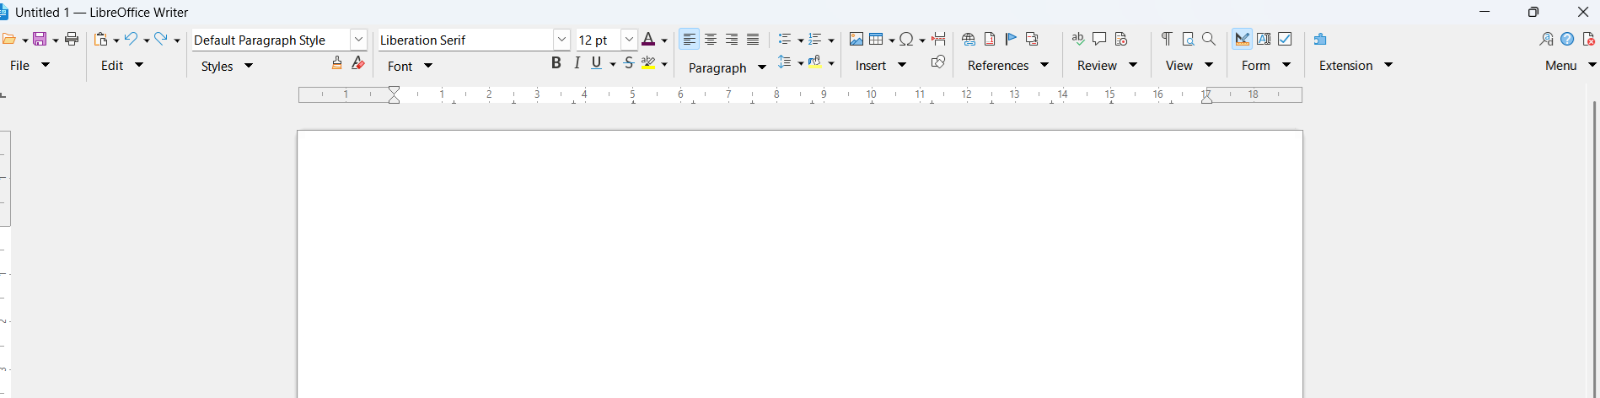Open Print Preview
Image resolution: width=1600 pixels, height=398 pixels.
coord(1188,40)
